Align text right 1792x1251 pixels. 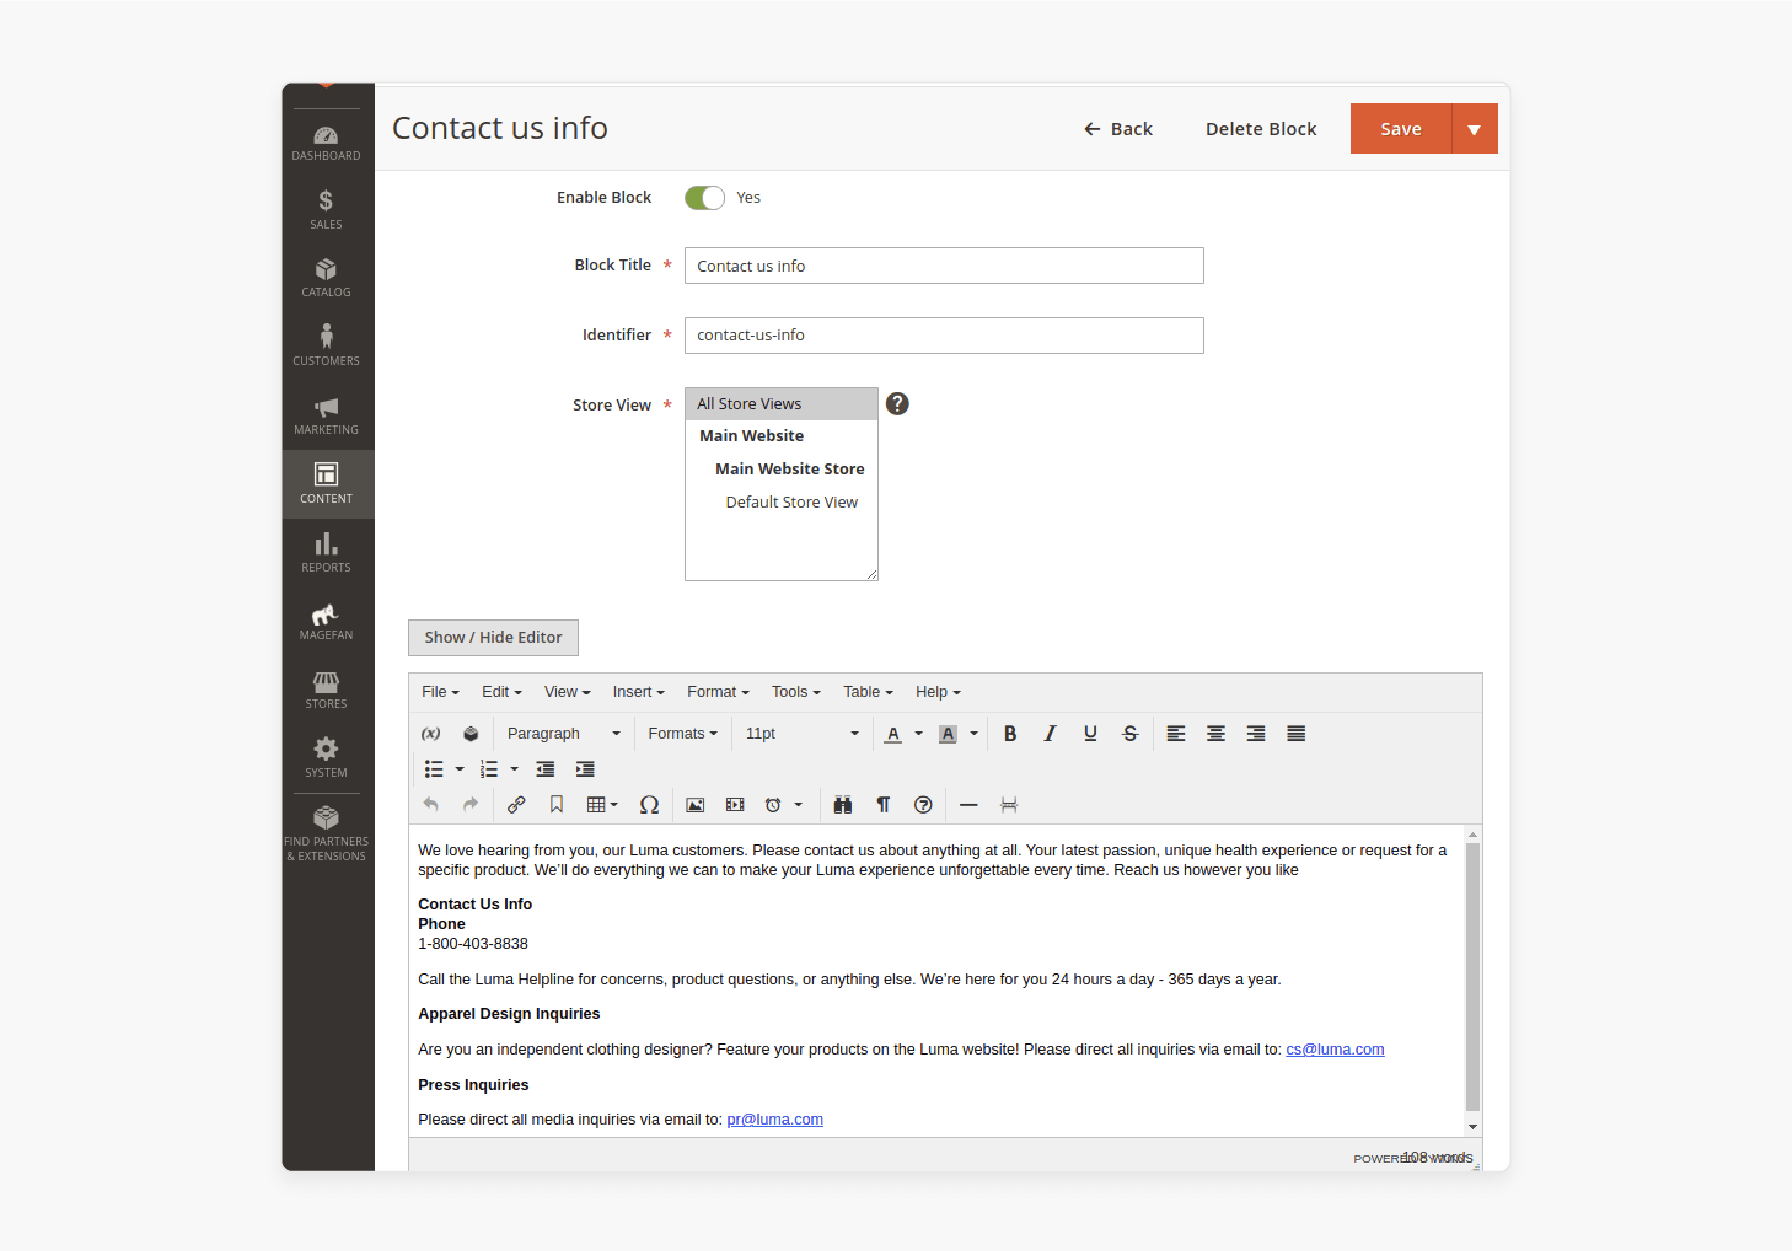[x=1256, y=733]
